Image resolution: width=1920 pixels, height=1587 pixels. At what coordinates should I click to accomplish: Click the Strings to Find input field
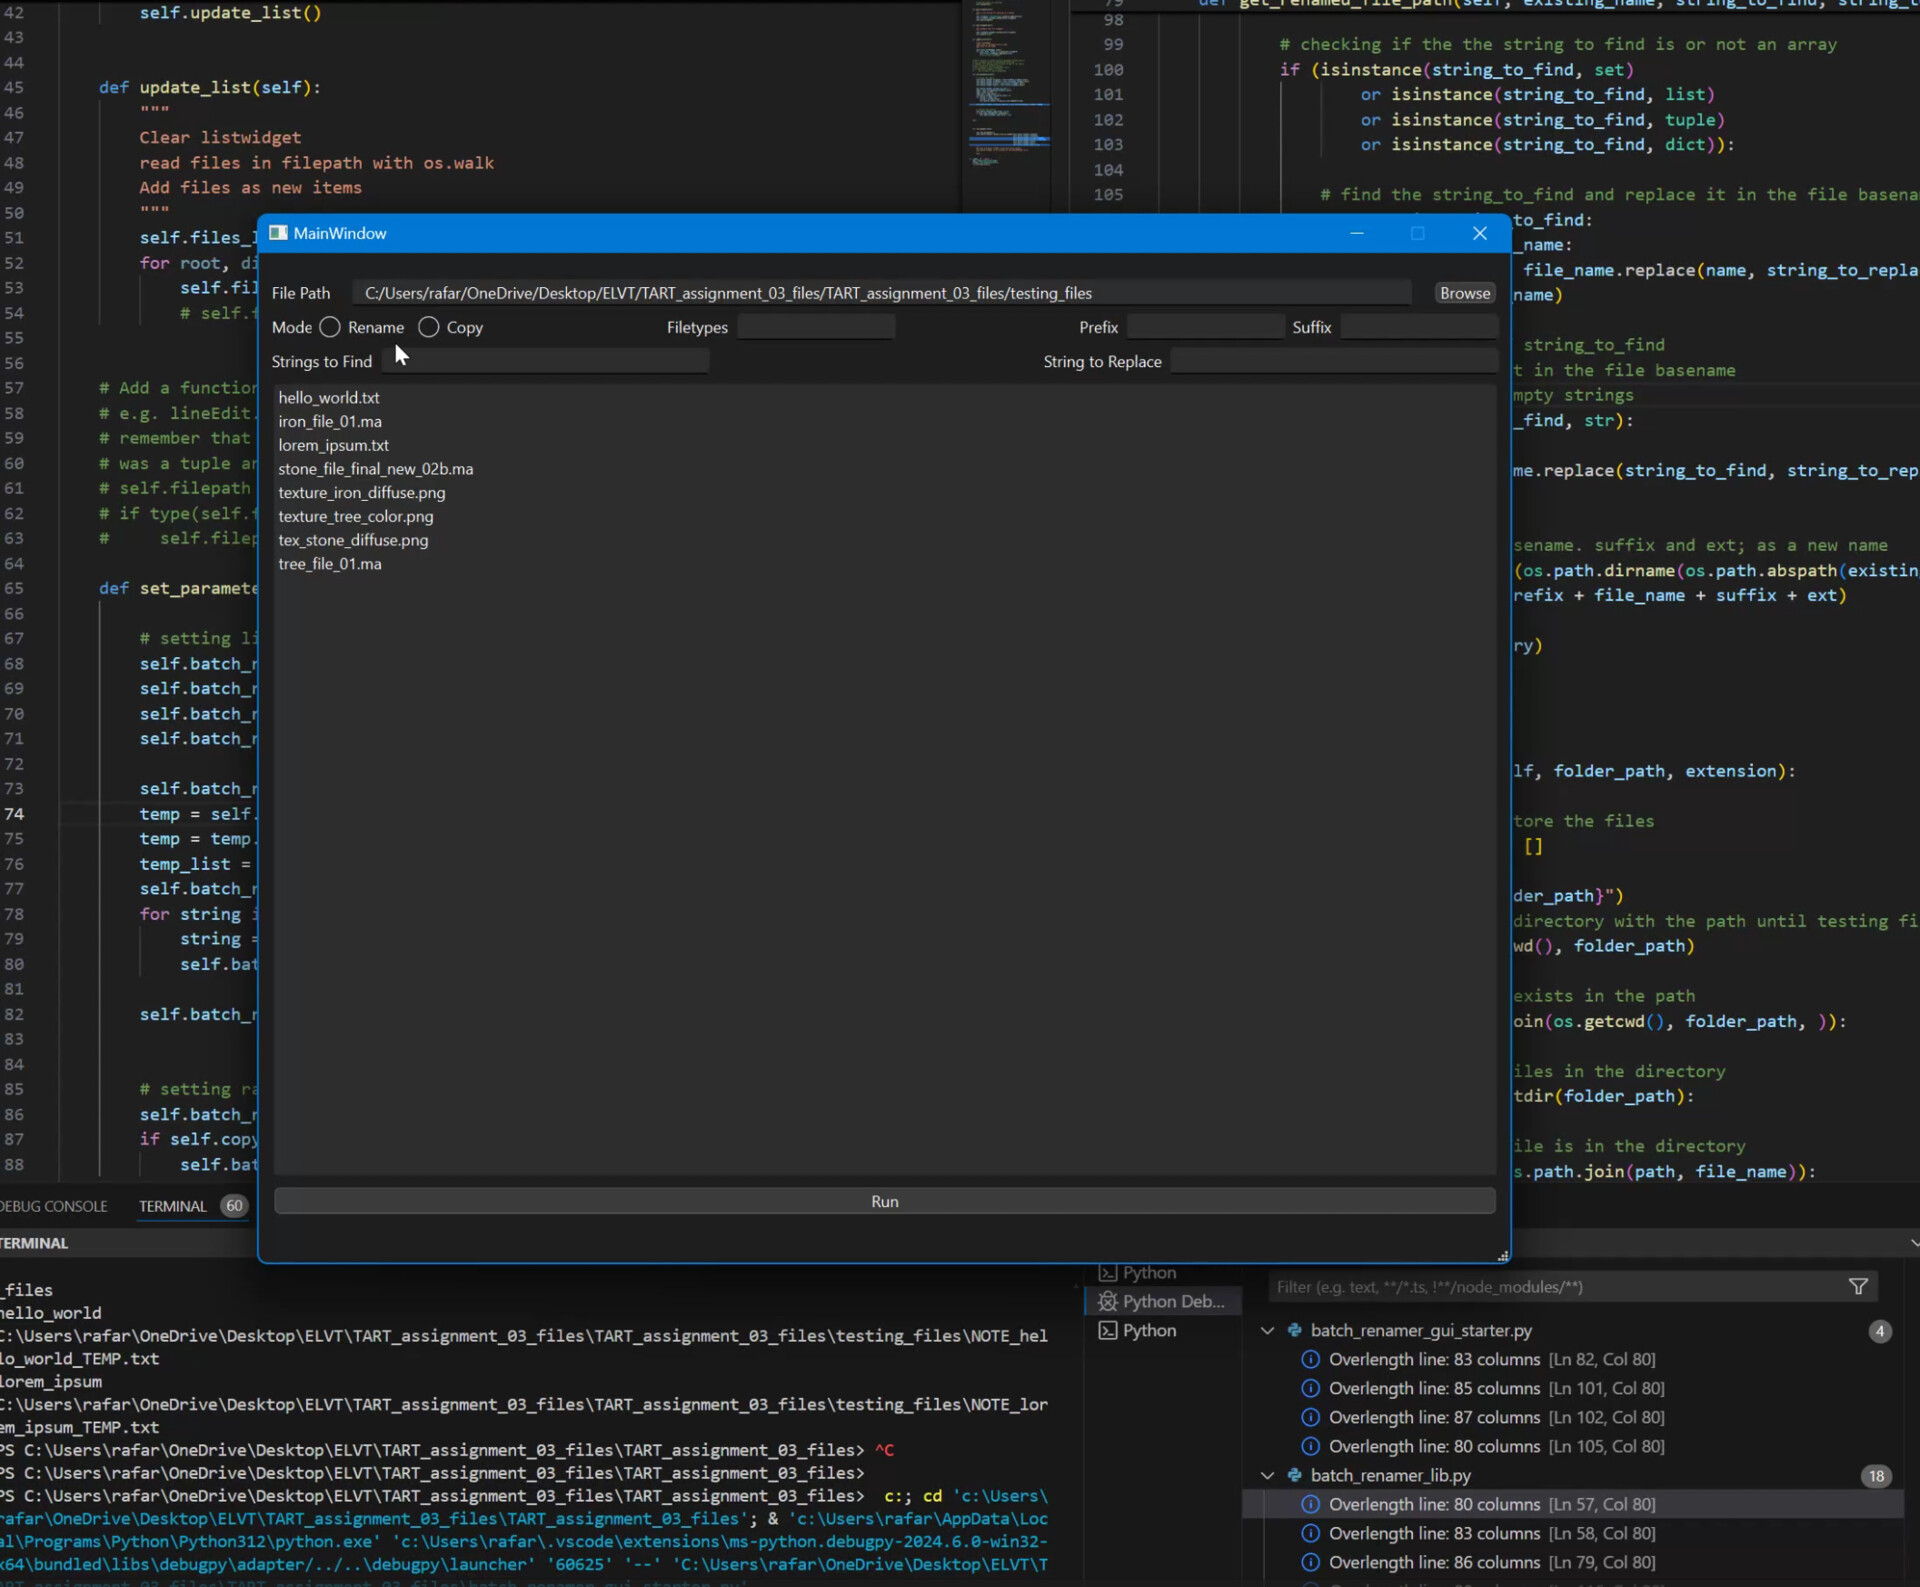pyautogui.click(x=545, y=361)
